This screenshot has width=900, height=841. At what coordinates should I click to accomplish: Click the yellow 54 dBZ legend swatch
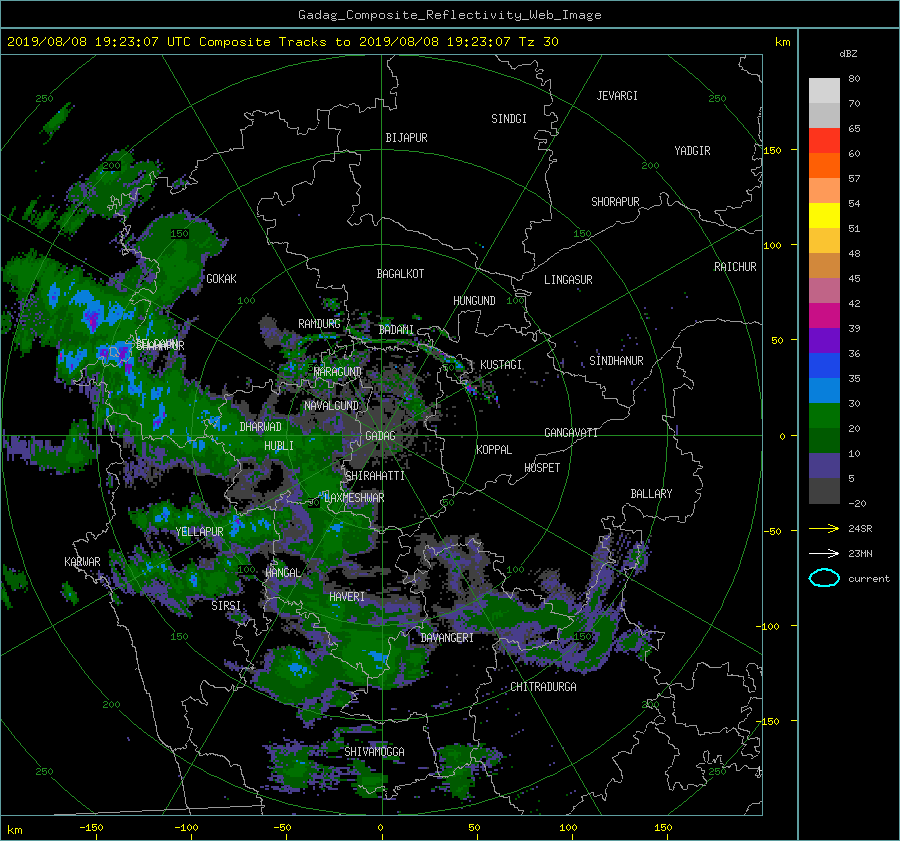pos(824,216)
